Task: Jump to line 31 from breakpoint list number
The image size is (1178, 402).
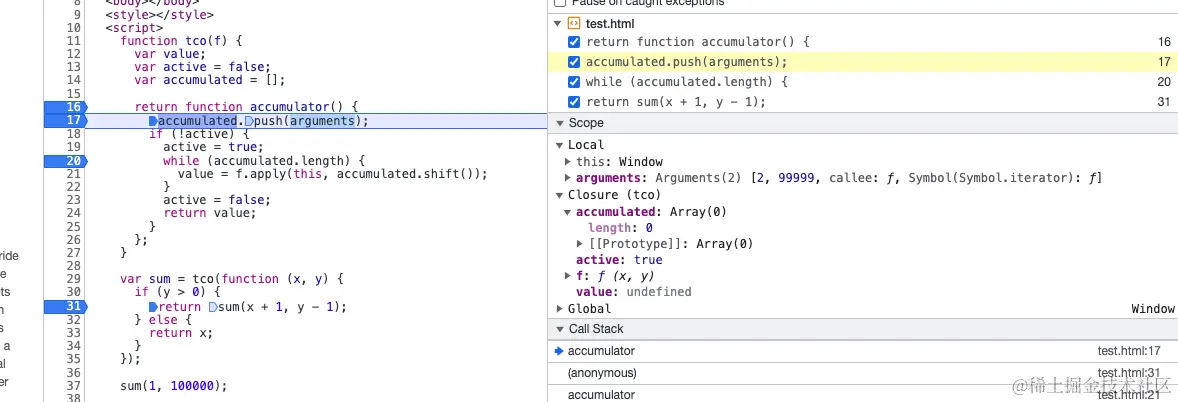Action: coord(1164,101)
